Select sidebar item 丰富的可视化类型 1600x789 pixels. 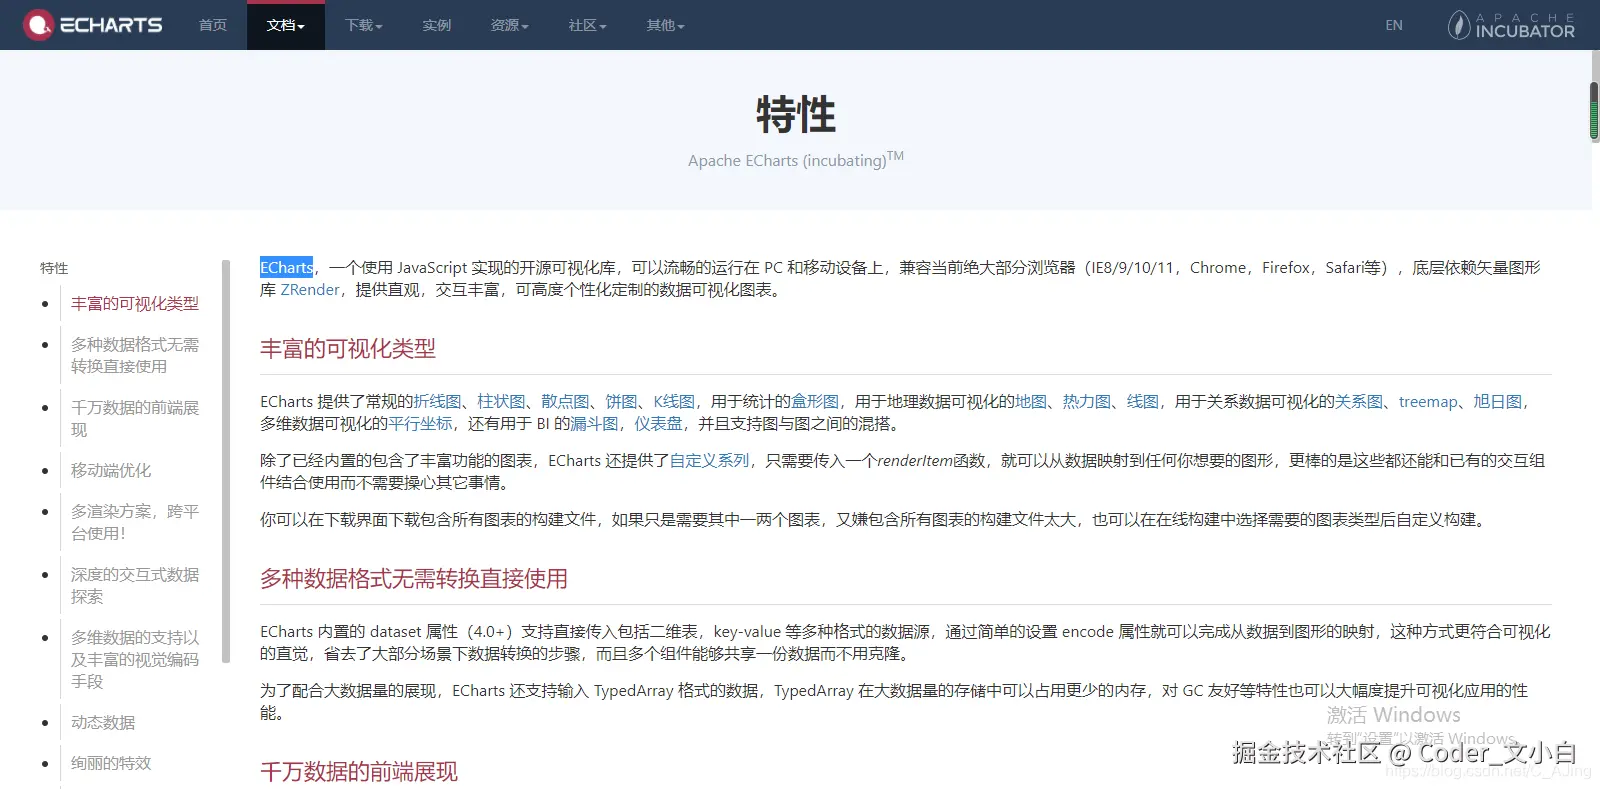pyautogui.click(x=135, y=304)
